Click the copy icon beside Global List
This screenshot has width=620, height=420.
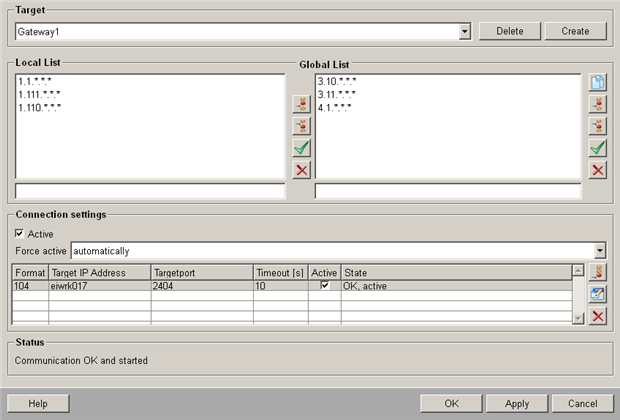[598, 82]
